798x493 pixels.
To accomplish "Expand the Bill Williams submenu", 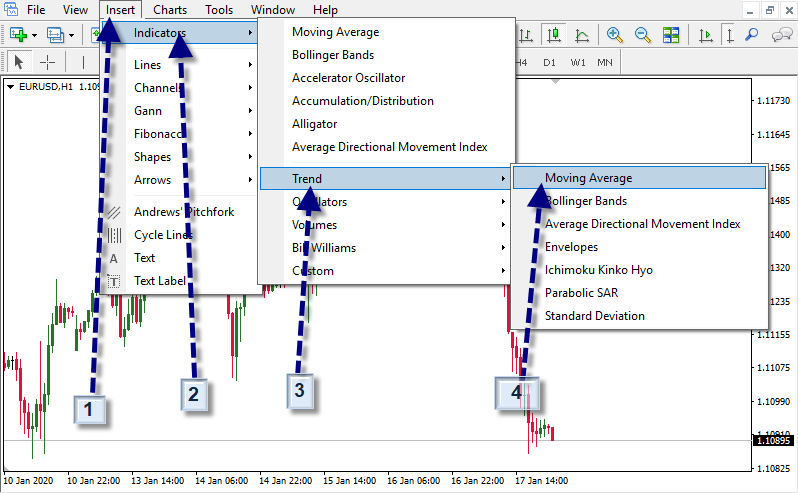I will click(386, 247).
